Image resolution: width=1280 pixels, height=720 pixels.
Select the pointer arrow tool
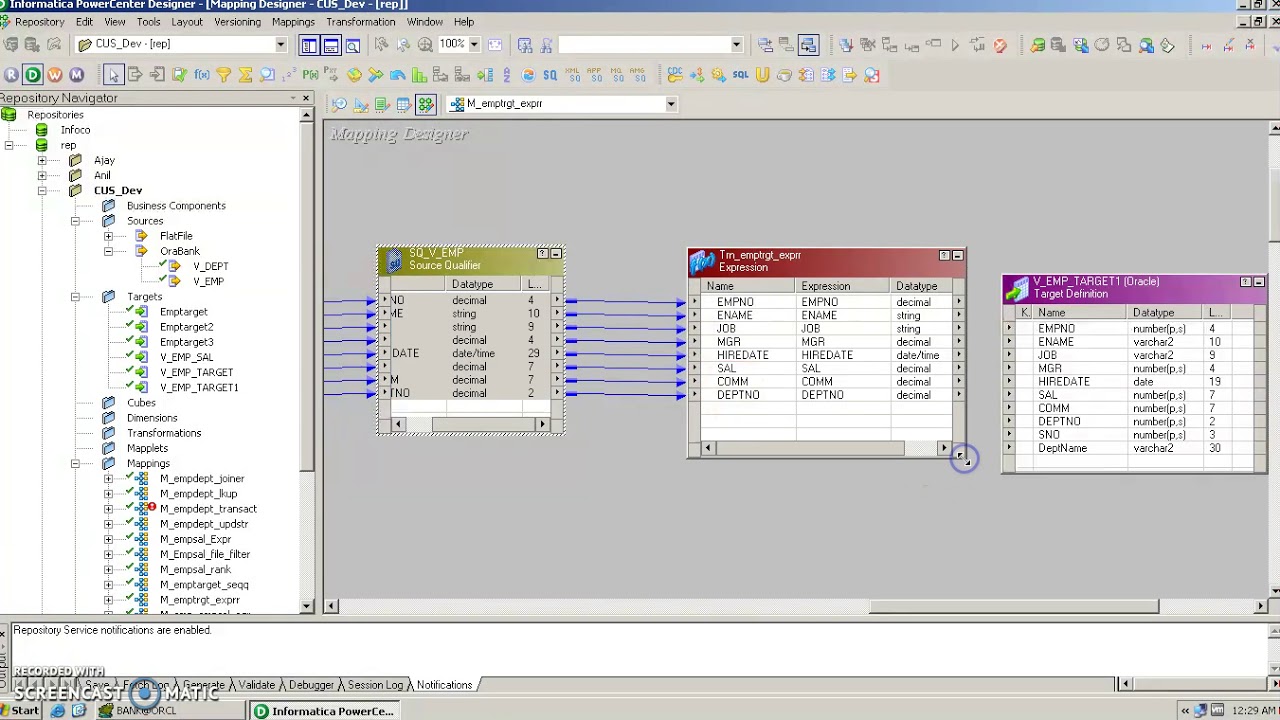tap(113, 75)
